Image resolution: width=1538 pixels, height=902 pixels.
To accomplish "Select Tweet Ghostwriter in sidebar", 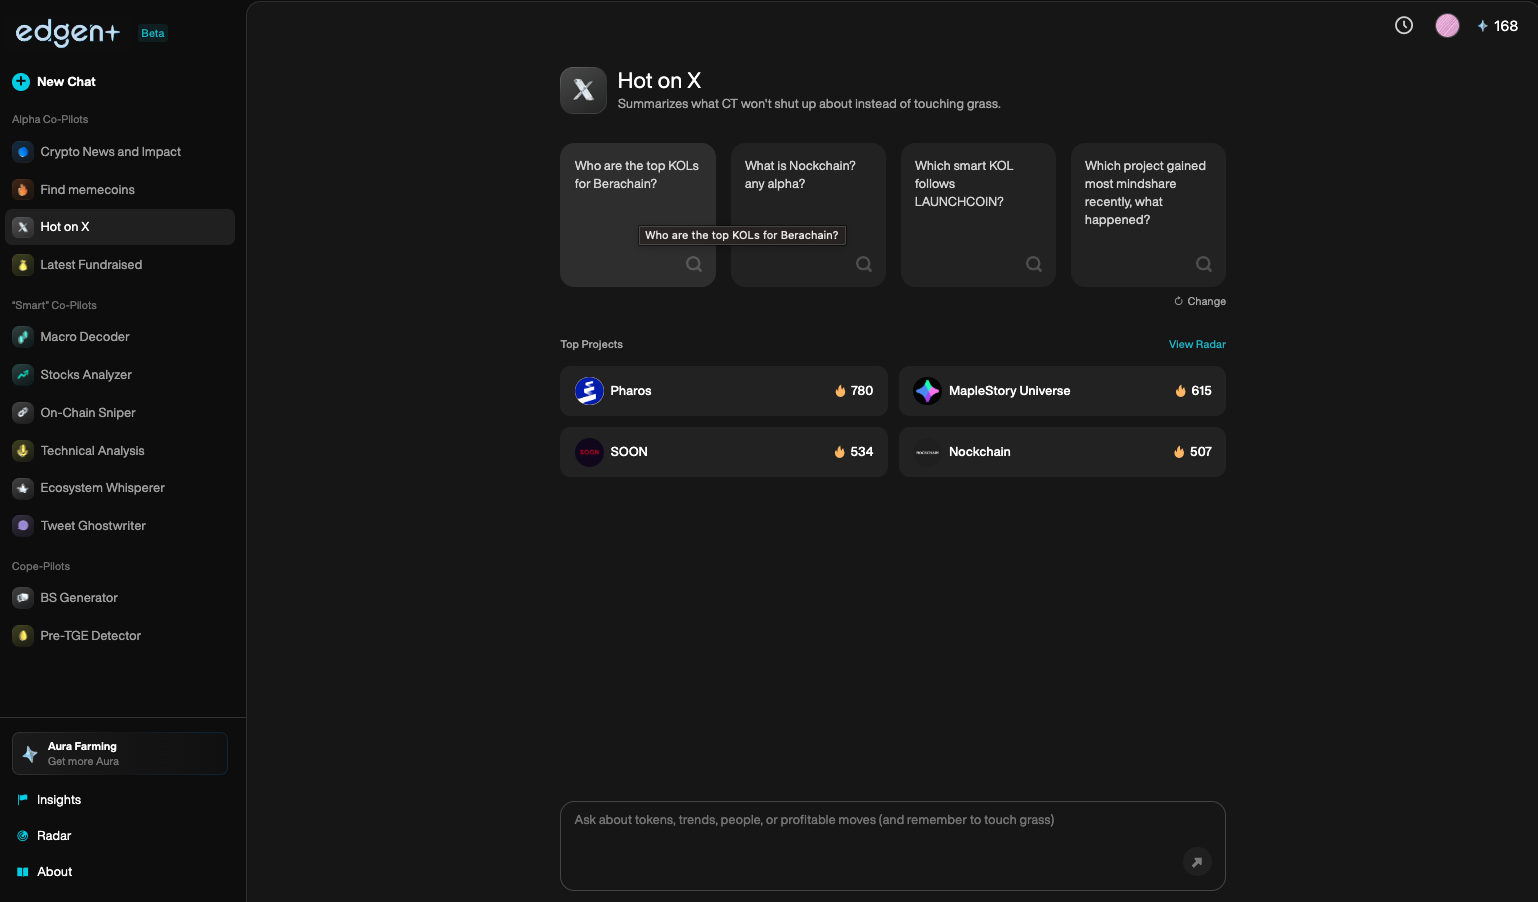I will 93,526.
